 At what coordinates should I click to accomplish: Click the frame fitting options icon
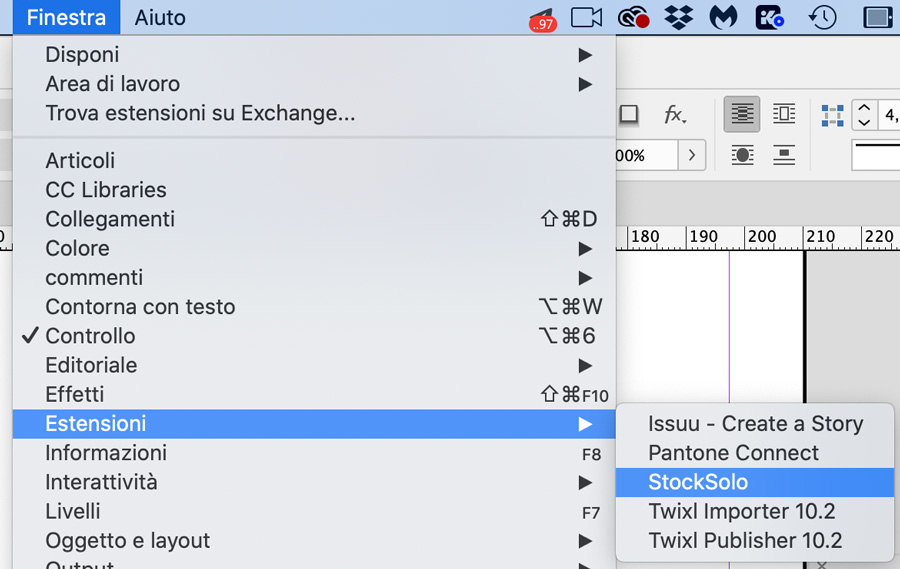click(832, 115)
